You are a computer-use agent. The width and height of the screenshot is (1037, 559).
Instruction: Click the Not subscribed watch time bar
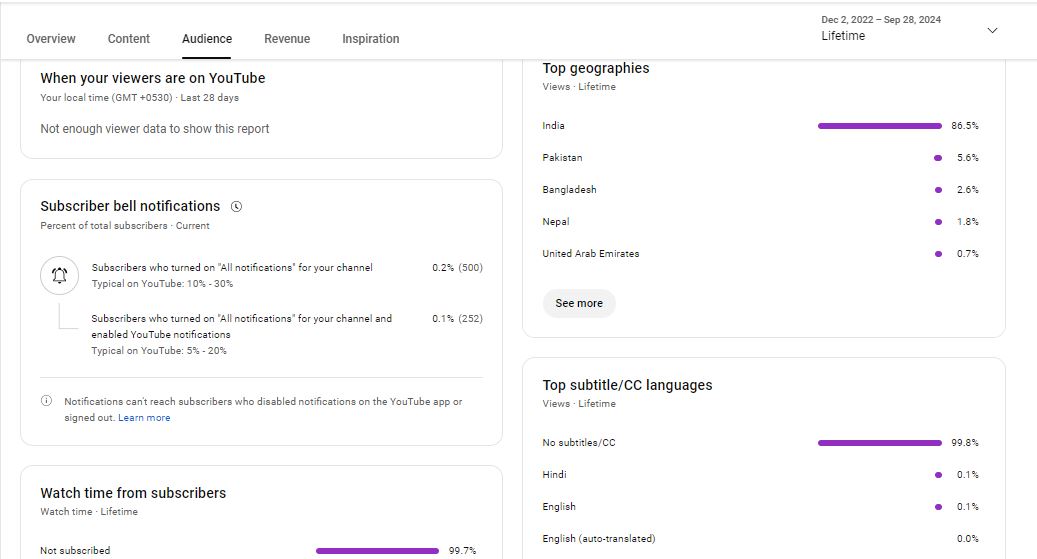point(377,551)
